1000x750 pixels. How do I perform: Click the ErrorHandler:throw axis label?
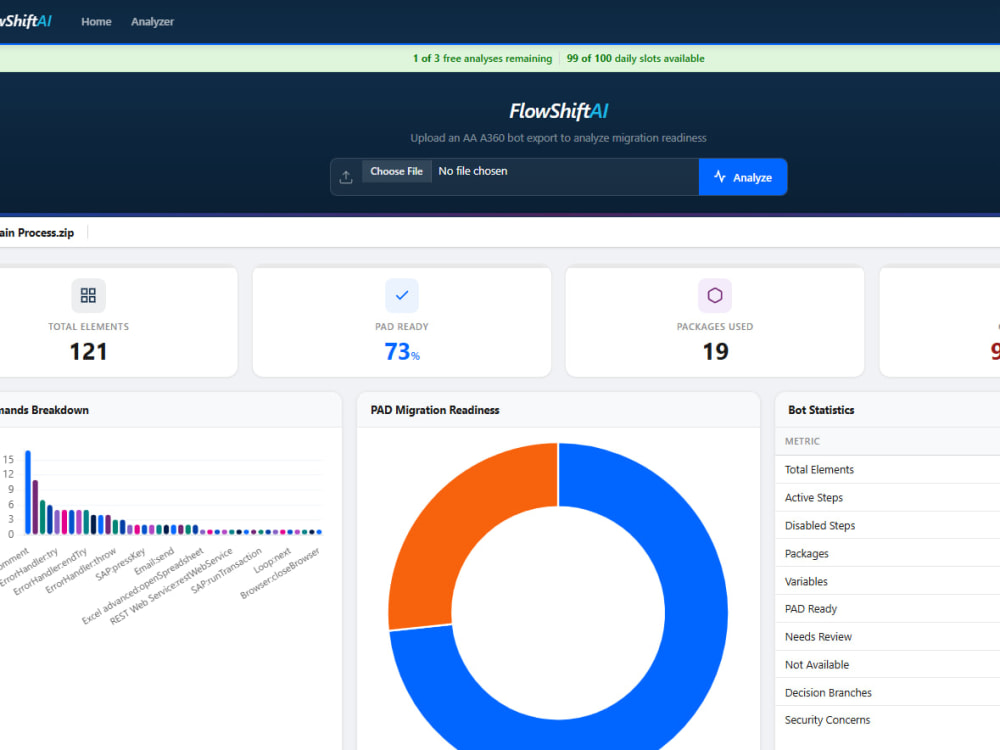pos(81,570)
